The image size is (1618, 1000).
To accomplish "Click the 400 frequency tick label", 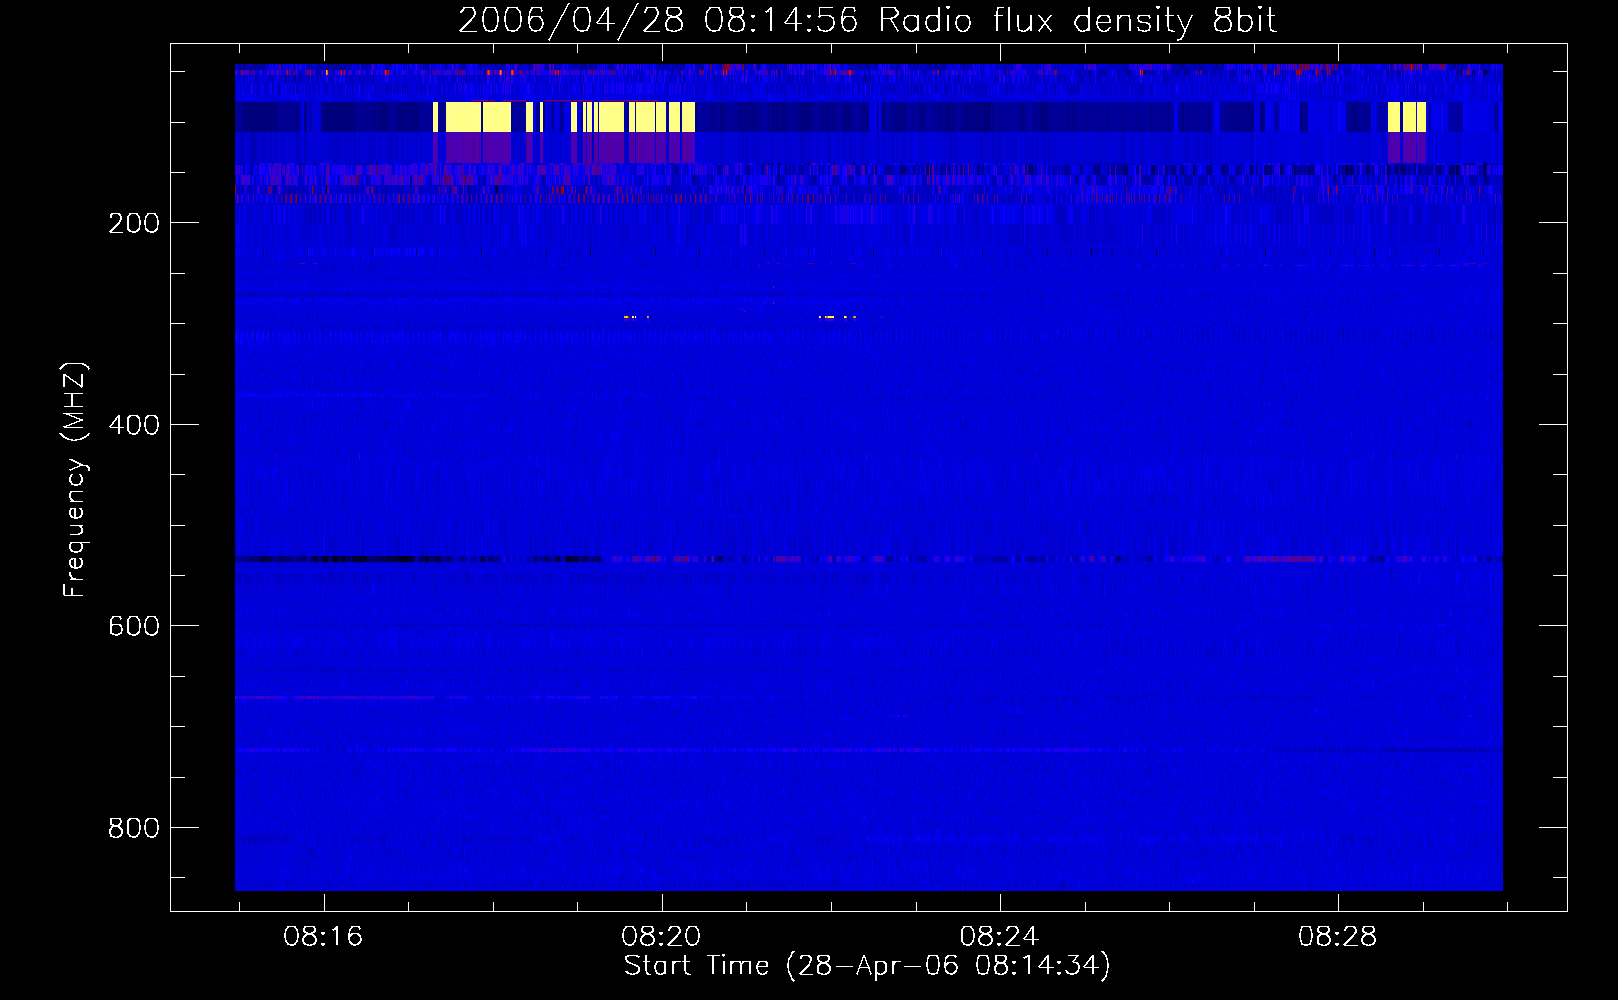I will [x=134, y=425].
